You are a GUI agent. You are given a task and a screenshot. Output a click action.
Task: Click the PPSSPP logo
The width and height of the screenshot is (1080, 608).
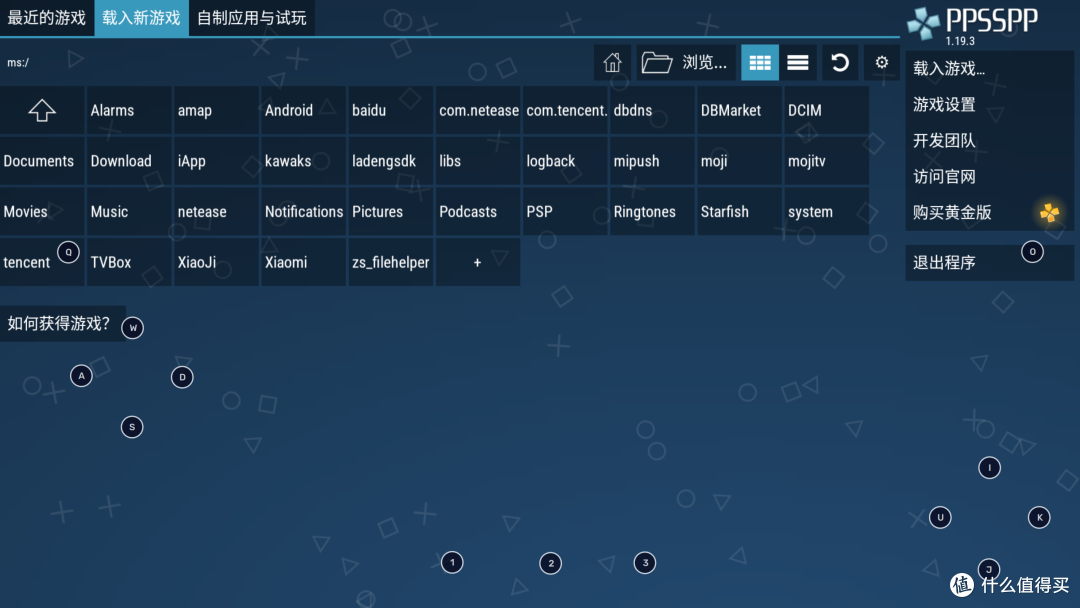pos(973,24)
